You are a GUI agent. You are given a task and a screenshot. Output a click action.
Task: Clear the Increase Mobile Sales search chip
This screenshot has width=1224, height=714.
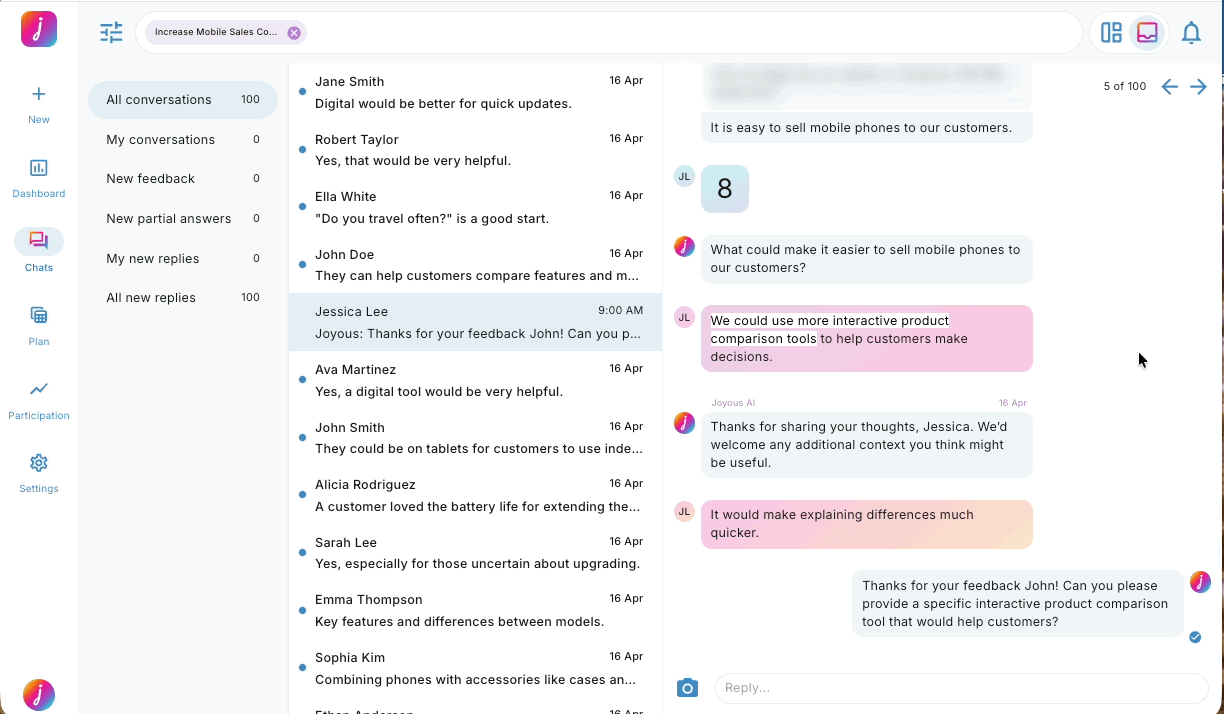[294, 32]
